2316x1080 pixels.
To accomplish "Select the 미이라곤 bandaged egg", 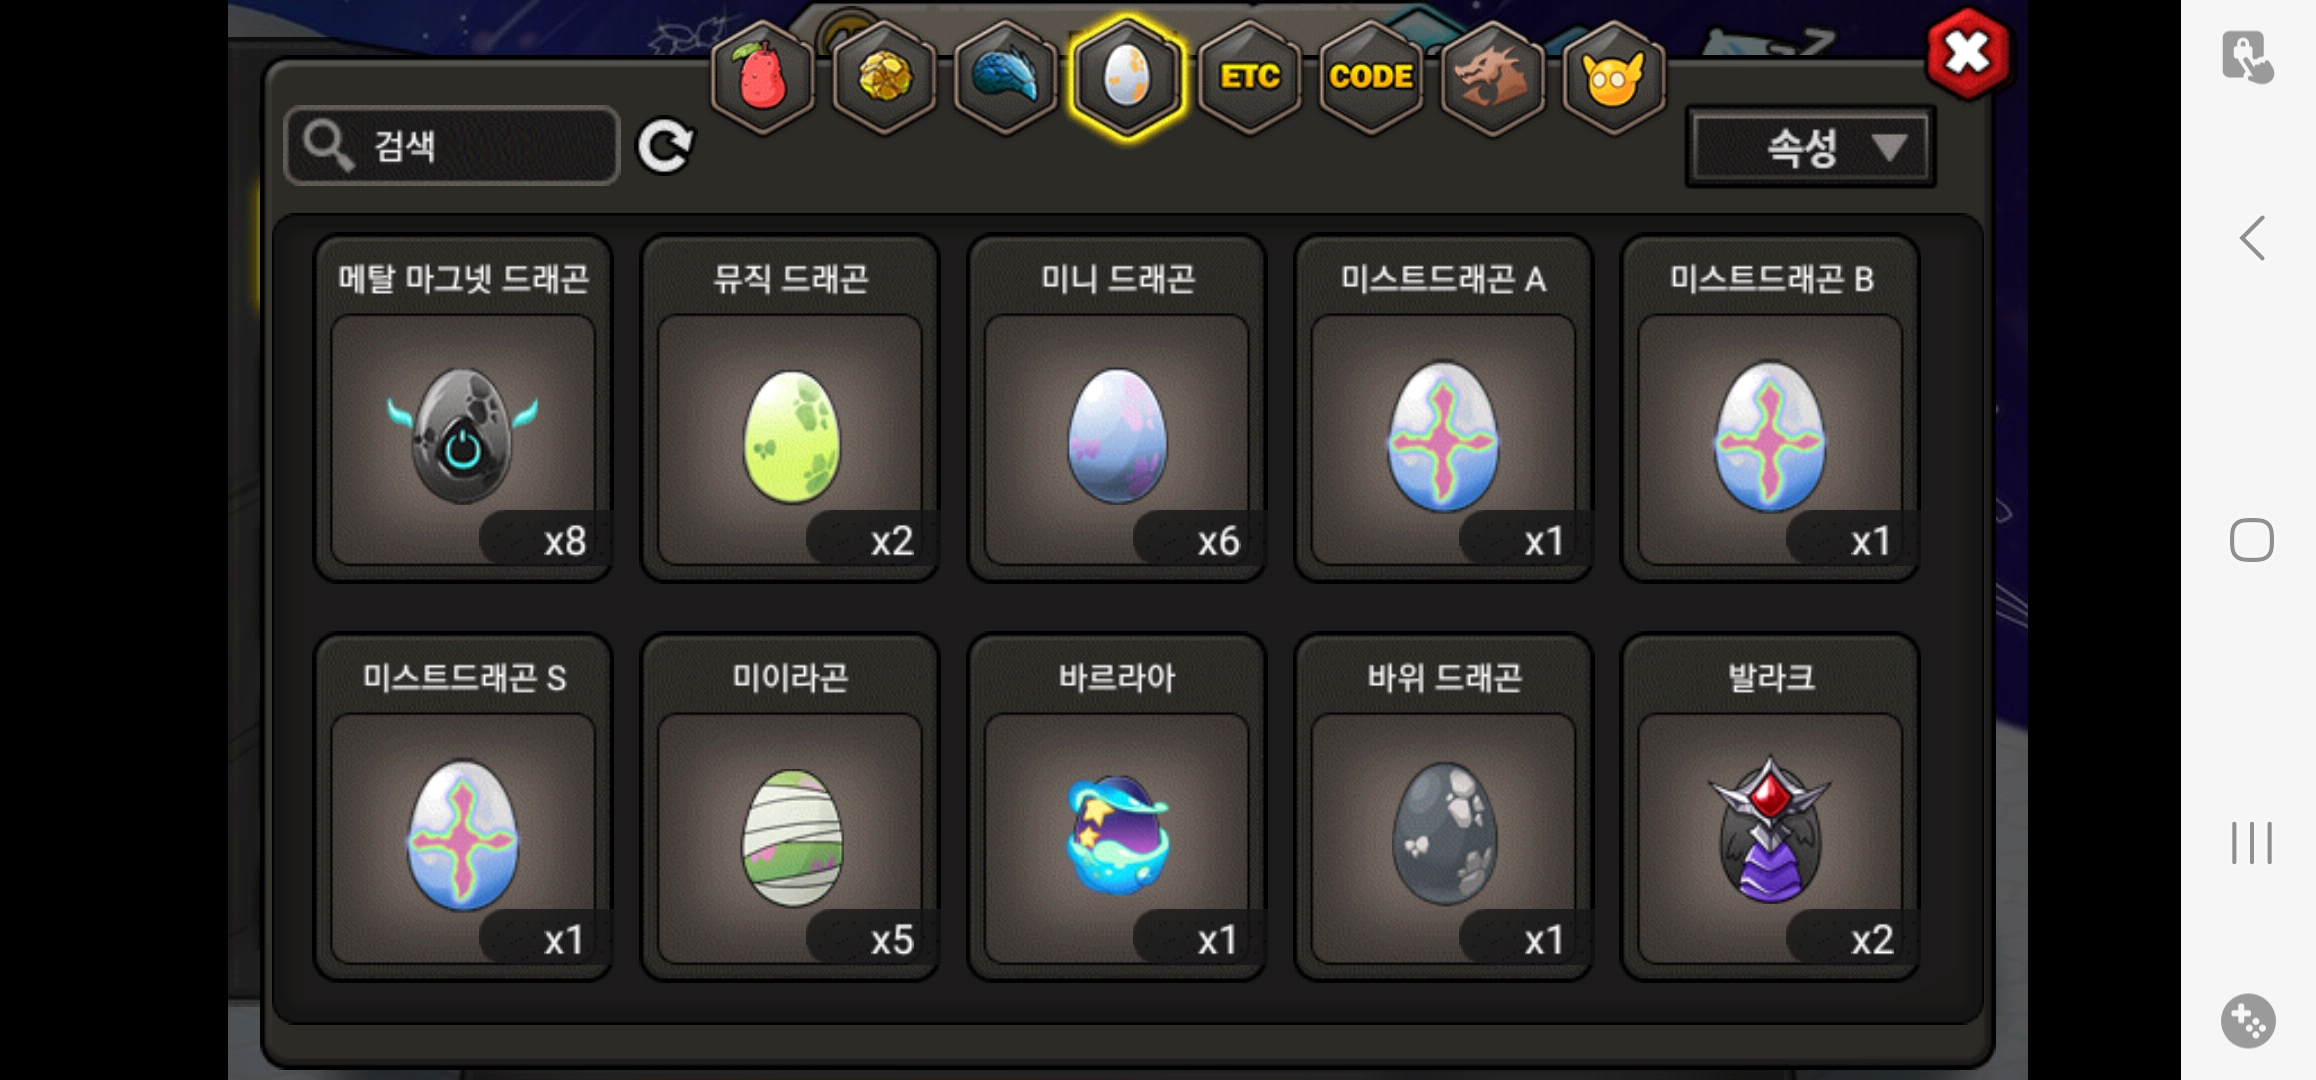I will [790, 807].
